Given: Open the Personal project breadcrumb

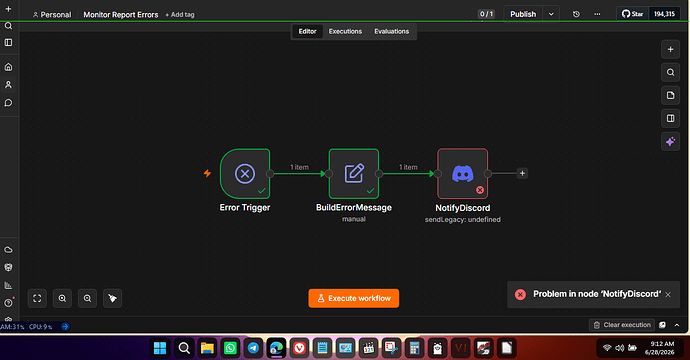Looking at the screenshot, I should click(x=52, y=15).
